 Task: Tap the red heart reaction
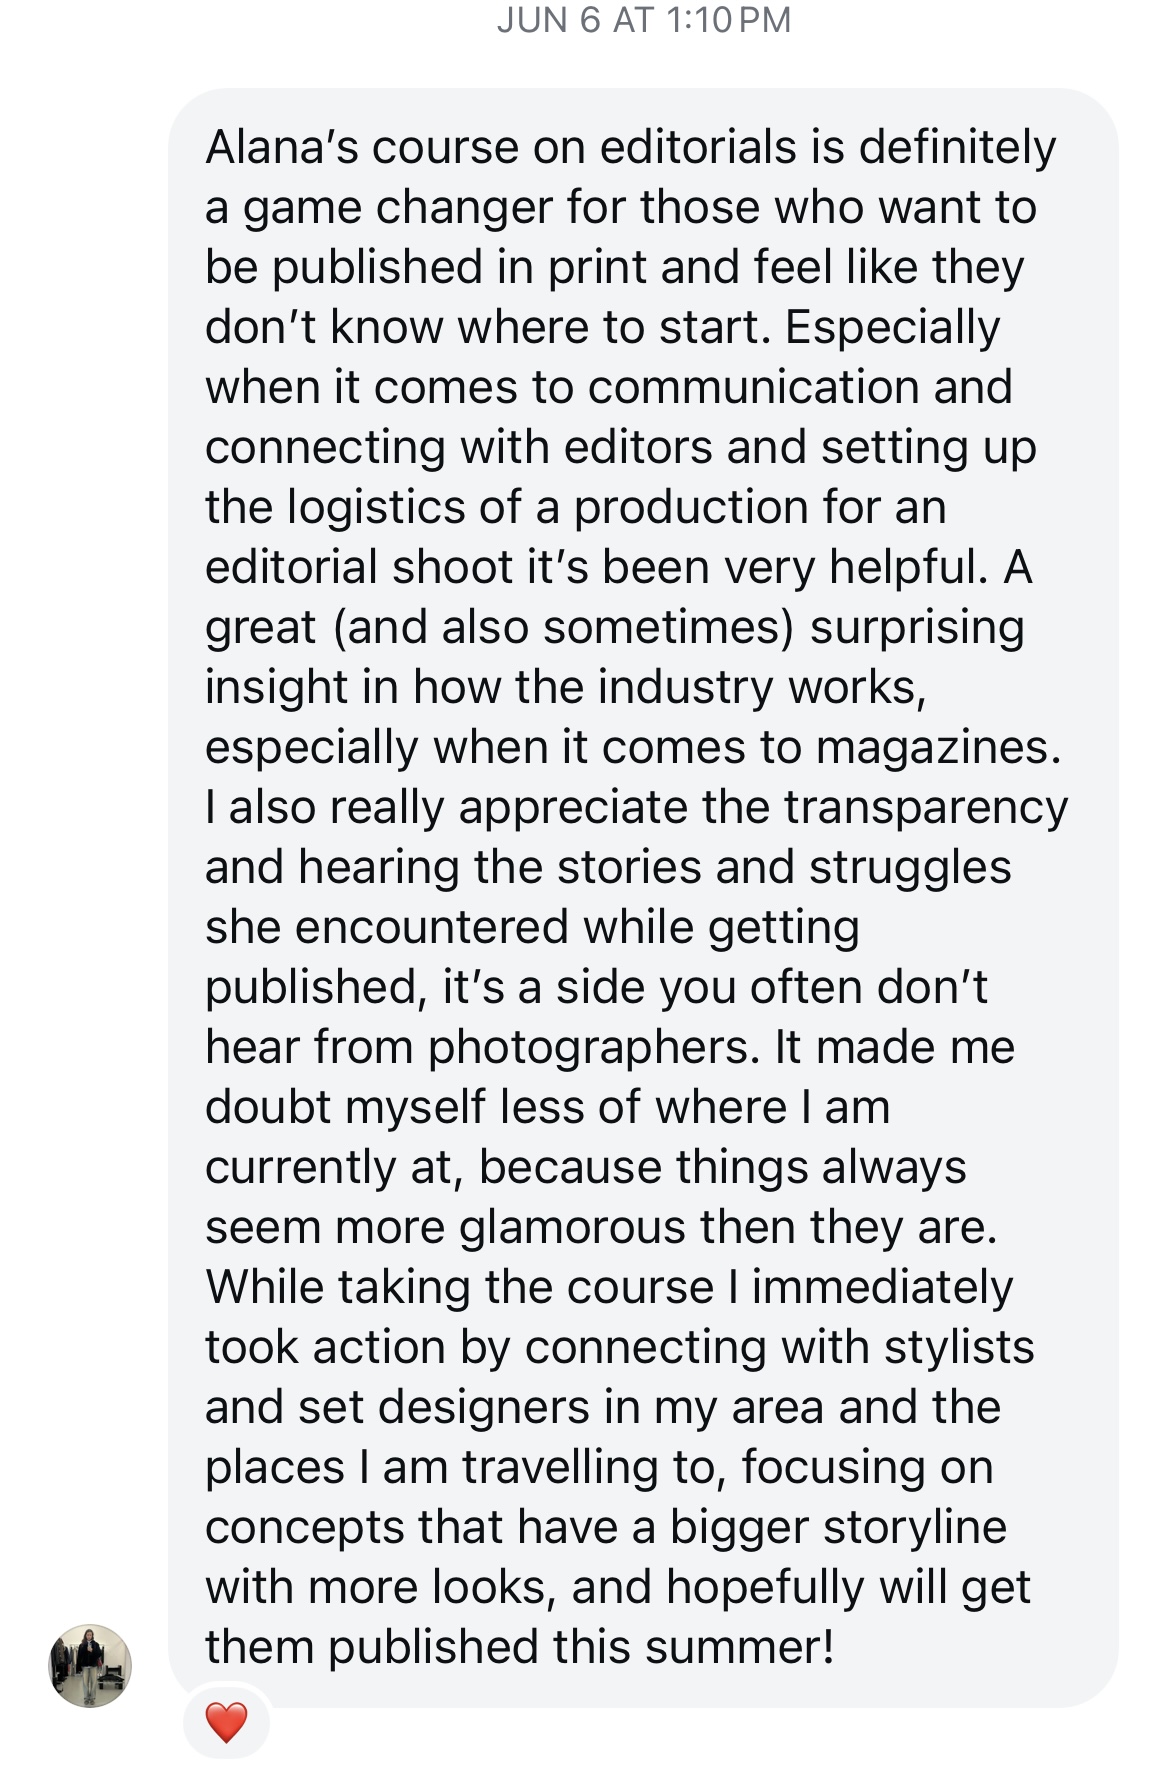226,1722
